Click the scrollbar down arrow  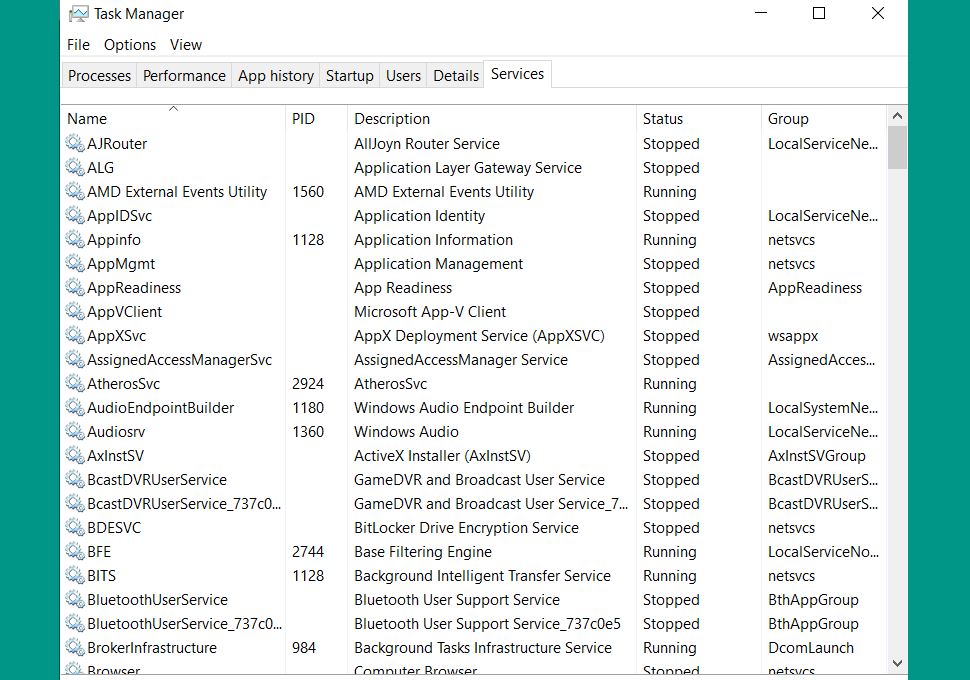[x=898, y=663]
